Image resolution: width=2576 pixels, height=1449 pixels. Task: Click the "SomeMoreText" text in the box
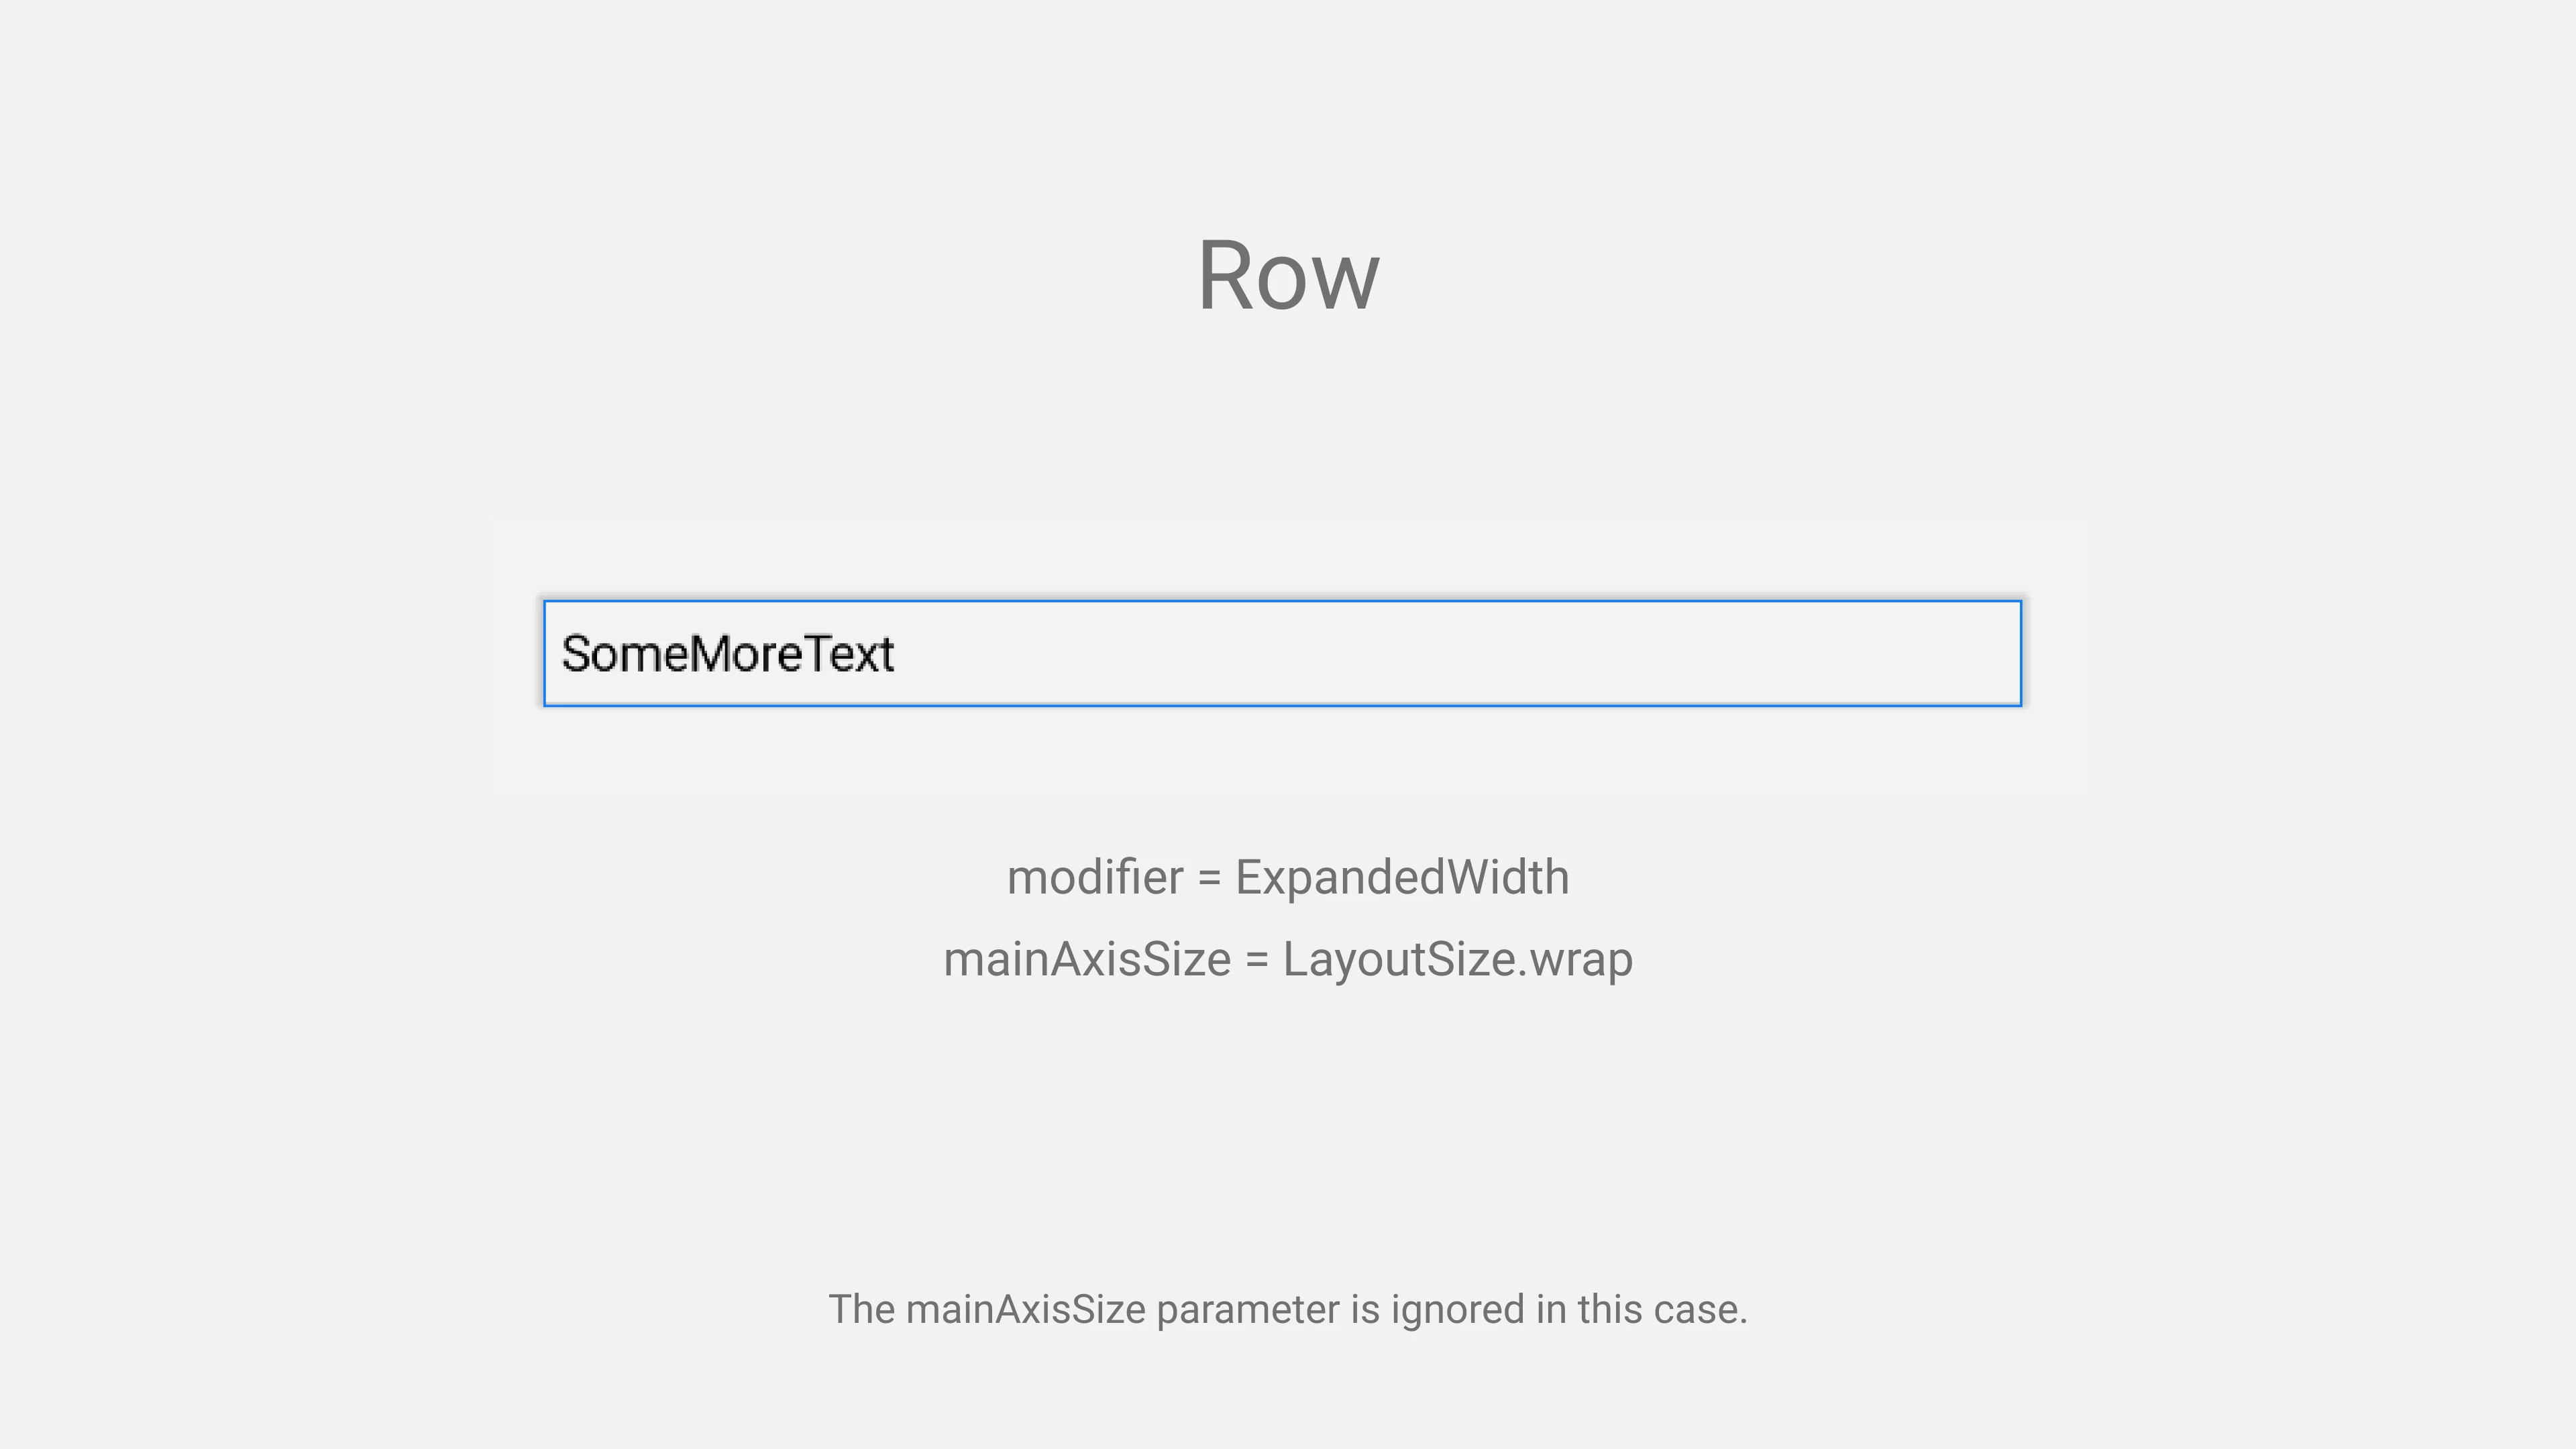point(727,654)
